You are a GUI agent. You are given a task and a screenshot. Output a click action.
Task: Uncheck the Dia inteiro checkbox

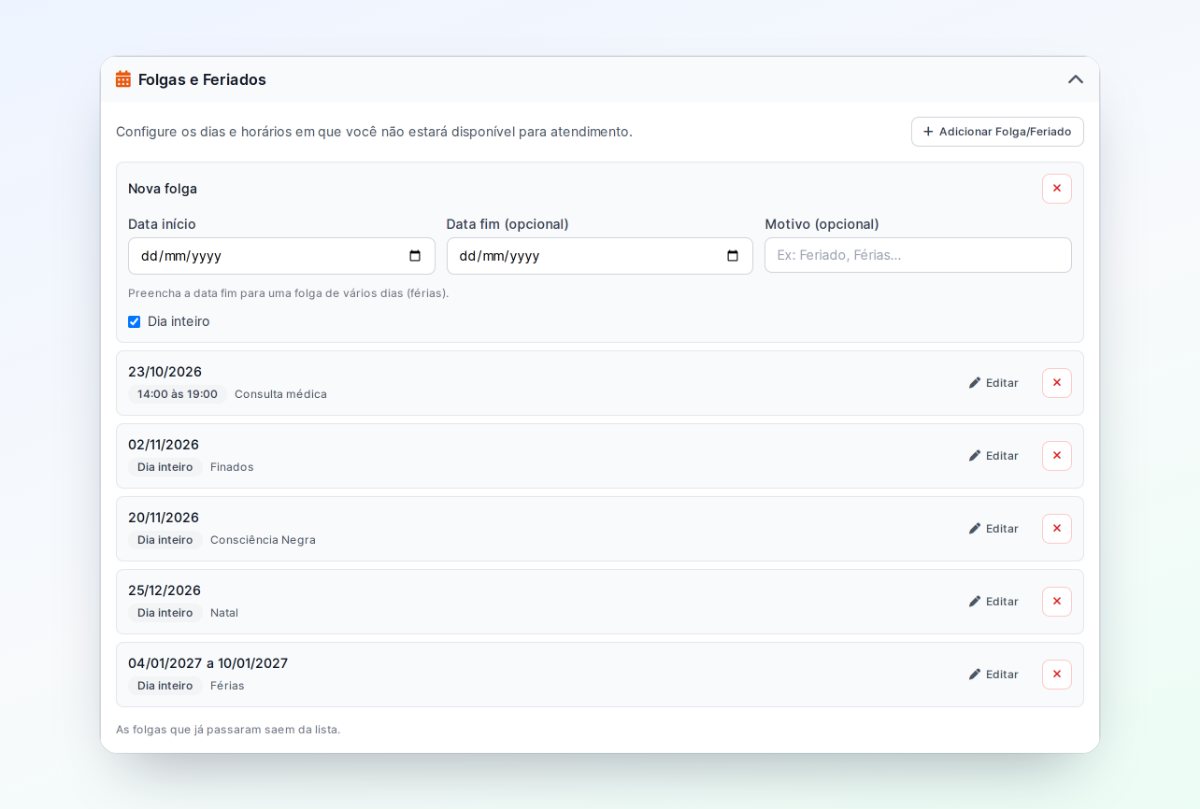coord(134,322)
